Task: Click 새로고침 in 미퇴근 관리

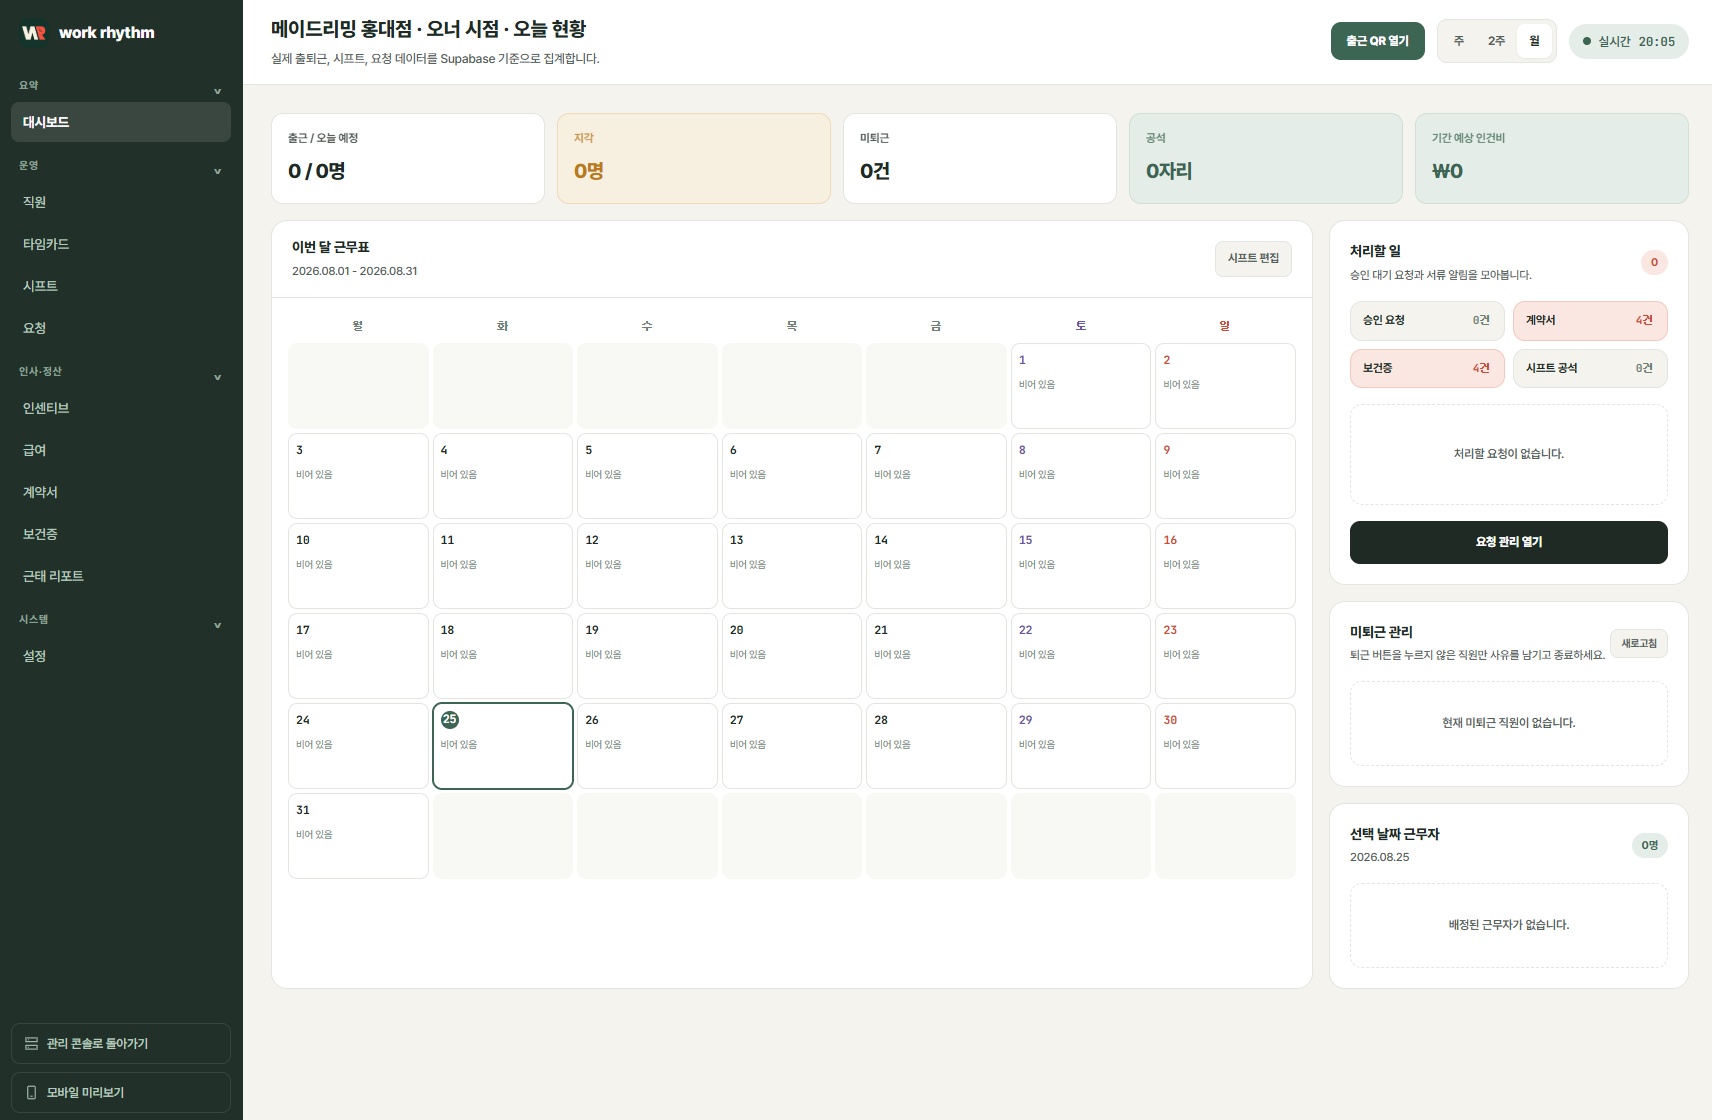Action: coord(1638,643)
